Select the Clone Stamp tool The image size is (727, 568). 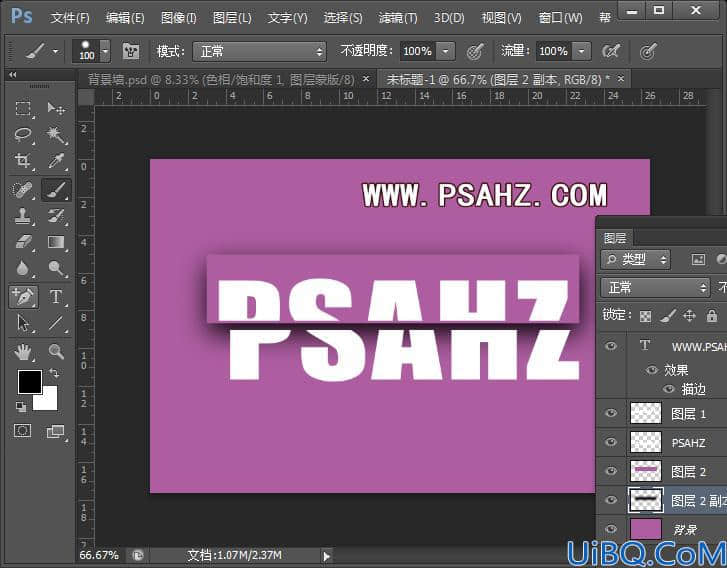tap(23, 216)
